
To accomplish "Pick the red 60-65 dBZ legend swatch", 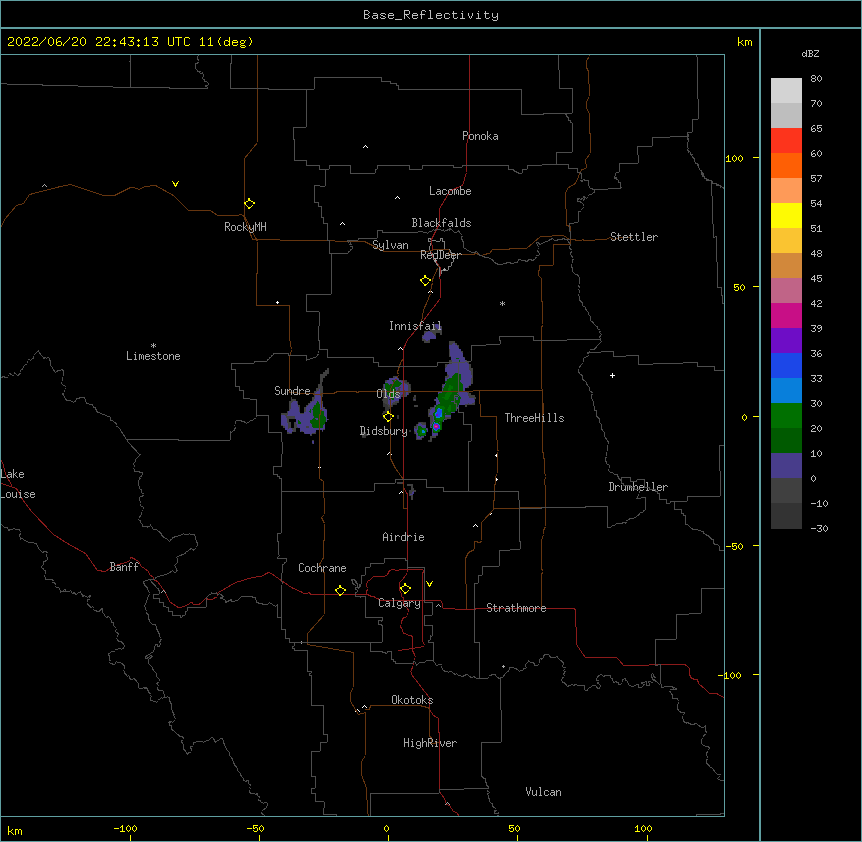I will click(786, 140).
